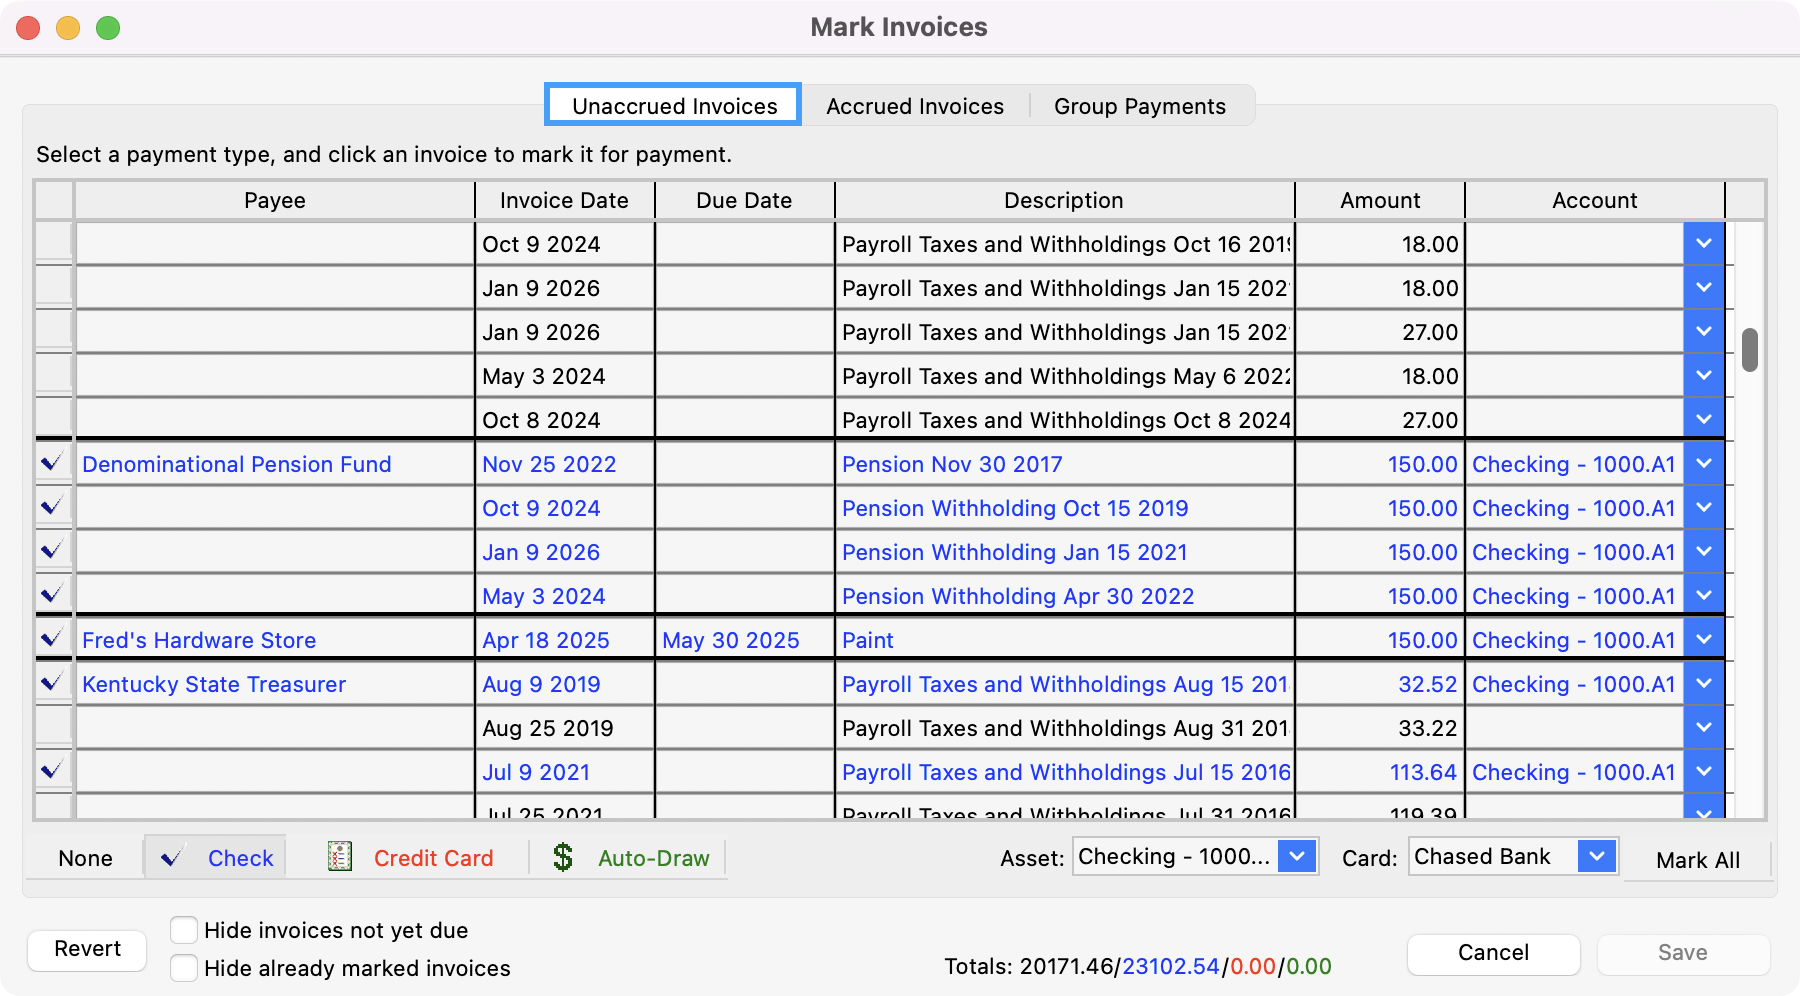Click the Auto-Draw dollar sign icon

(563, 857)
